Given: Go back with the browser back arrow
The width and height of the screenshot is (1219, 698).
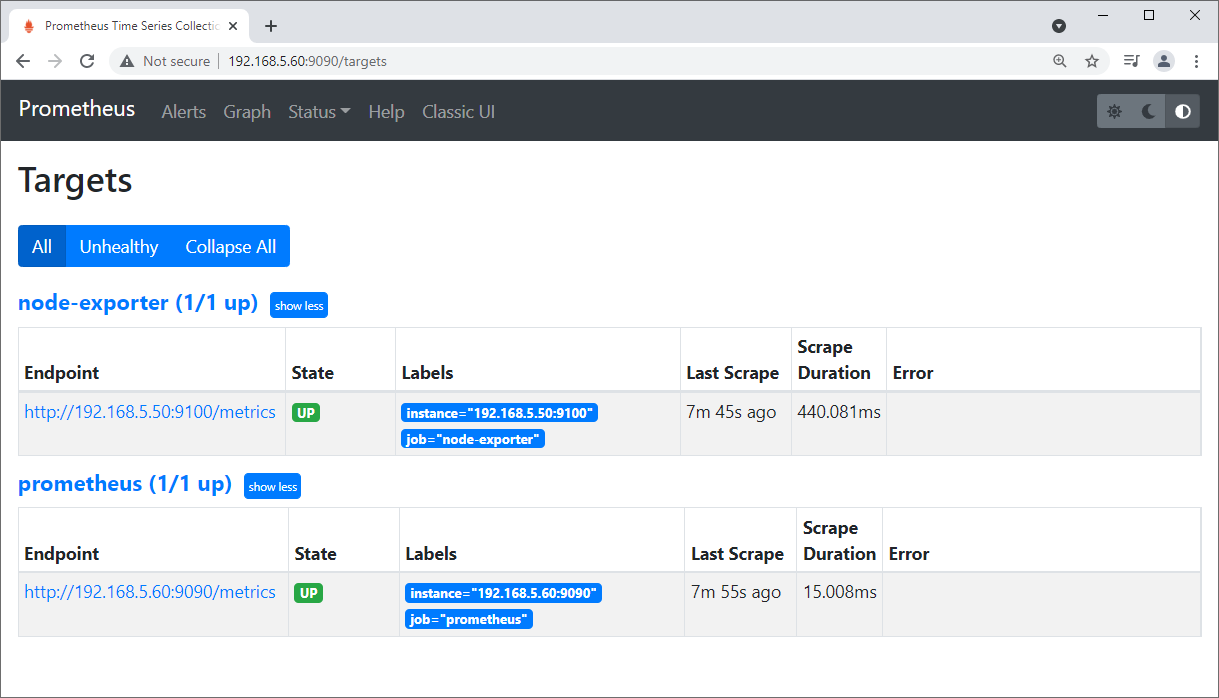Looking at the screenshot, I should pyautogui.click(x=23, y=61).
